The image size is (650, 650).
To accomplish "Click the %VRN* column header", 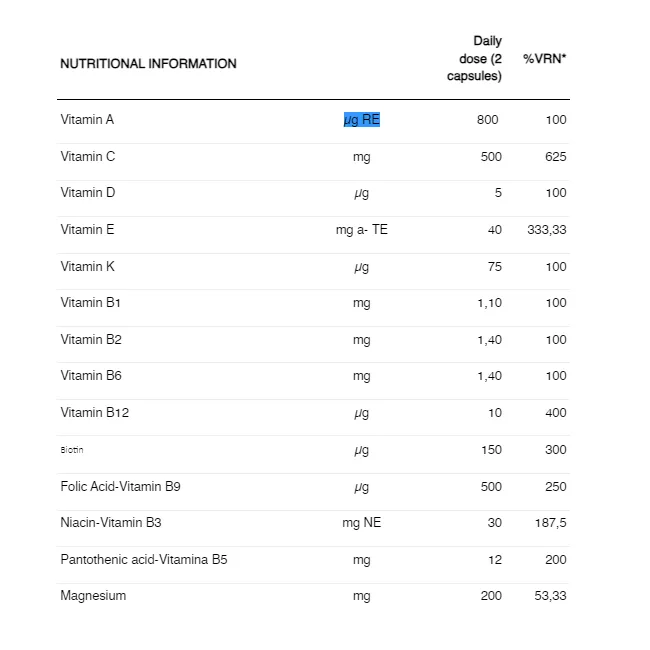I will pyautogui.click(x=545, y=59).
